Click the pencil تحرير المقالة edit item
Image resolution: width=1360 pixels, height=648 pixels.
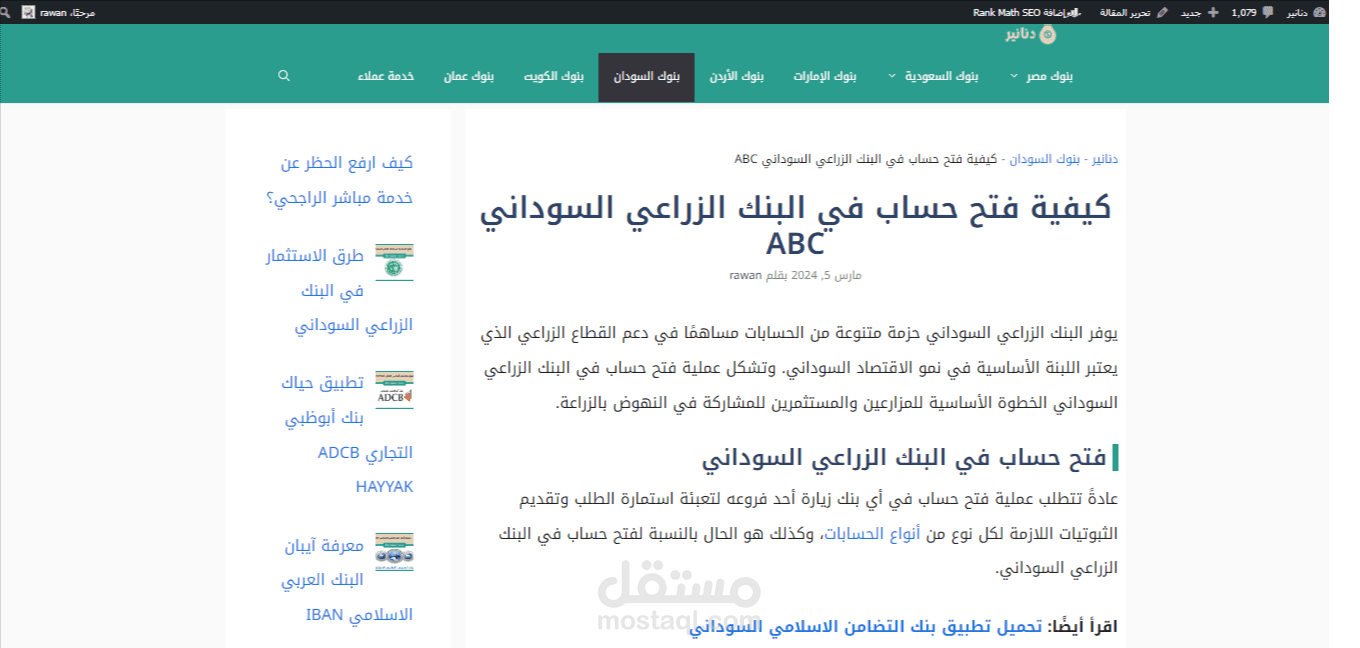tap(1132, 12)
